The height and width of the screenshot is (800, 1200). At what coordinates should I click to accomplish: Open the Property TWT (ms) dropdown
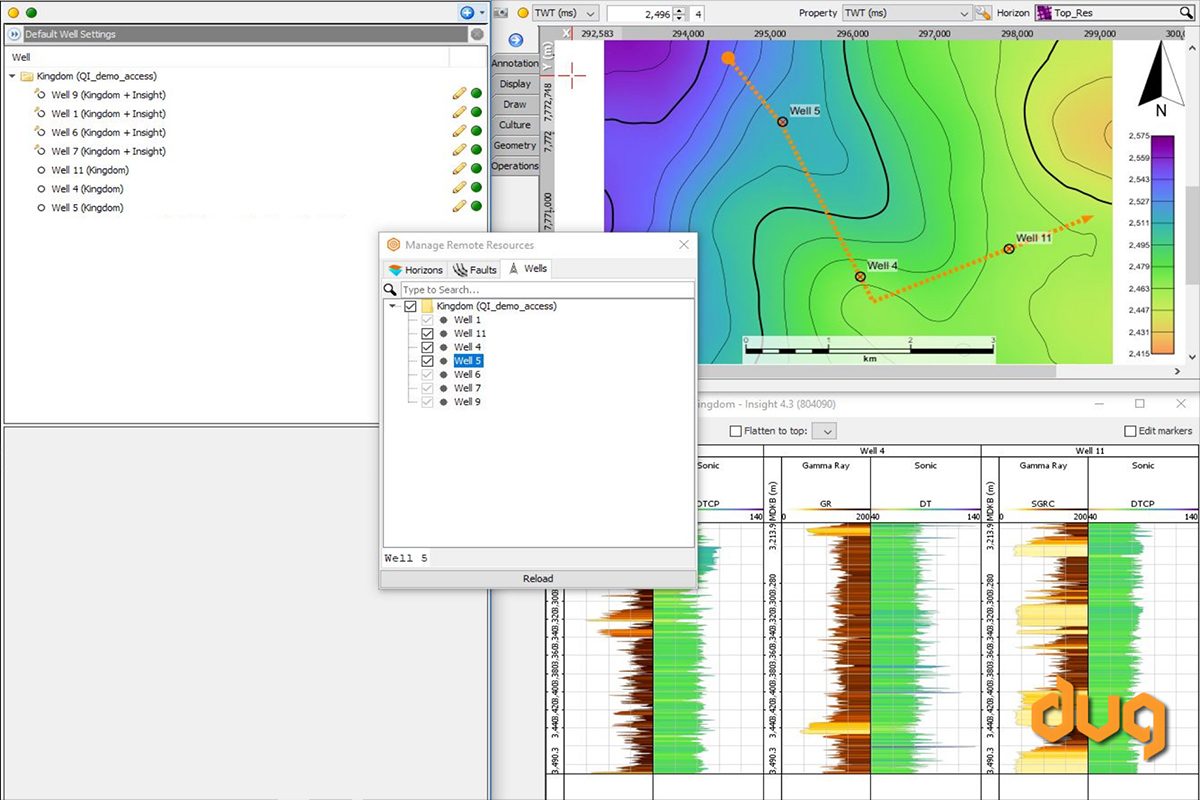click(906, 13)
